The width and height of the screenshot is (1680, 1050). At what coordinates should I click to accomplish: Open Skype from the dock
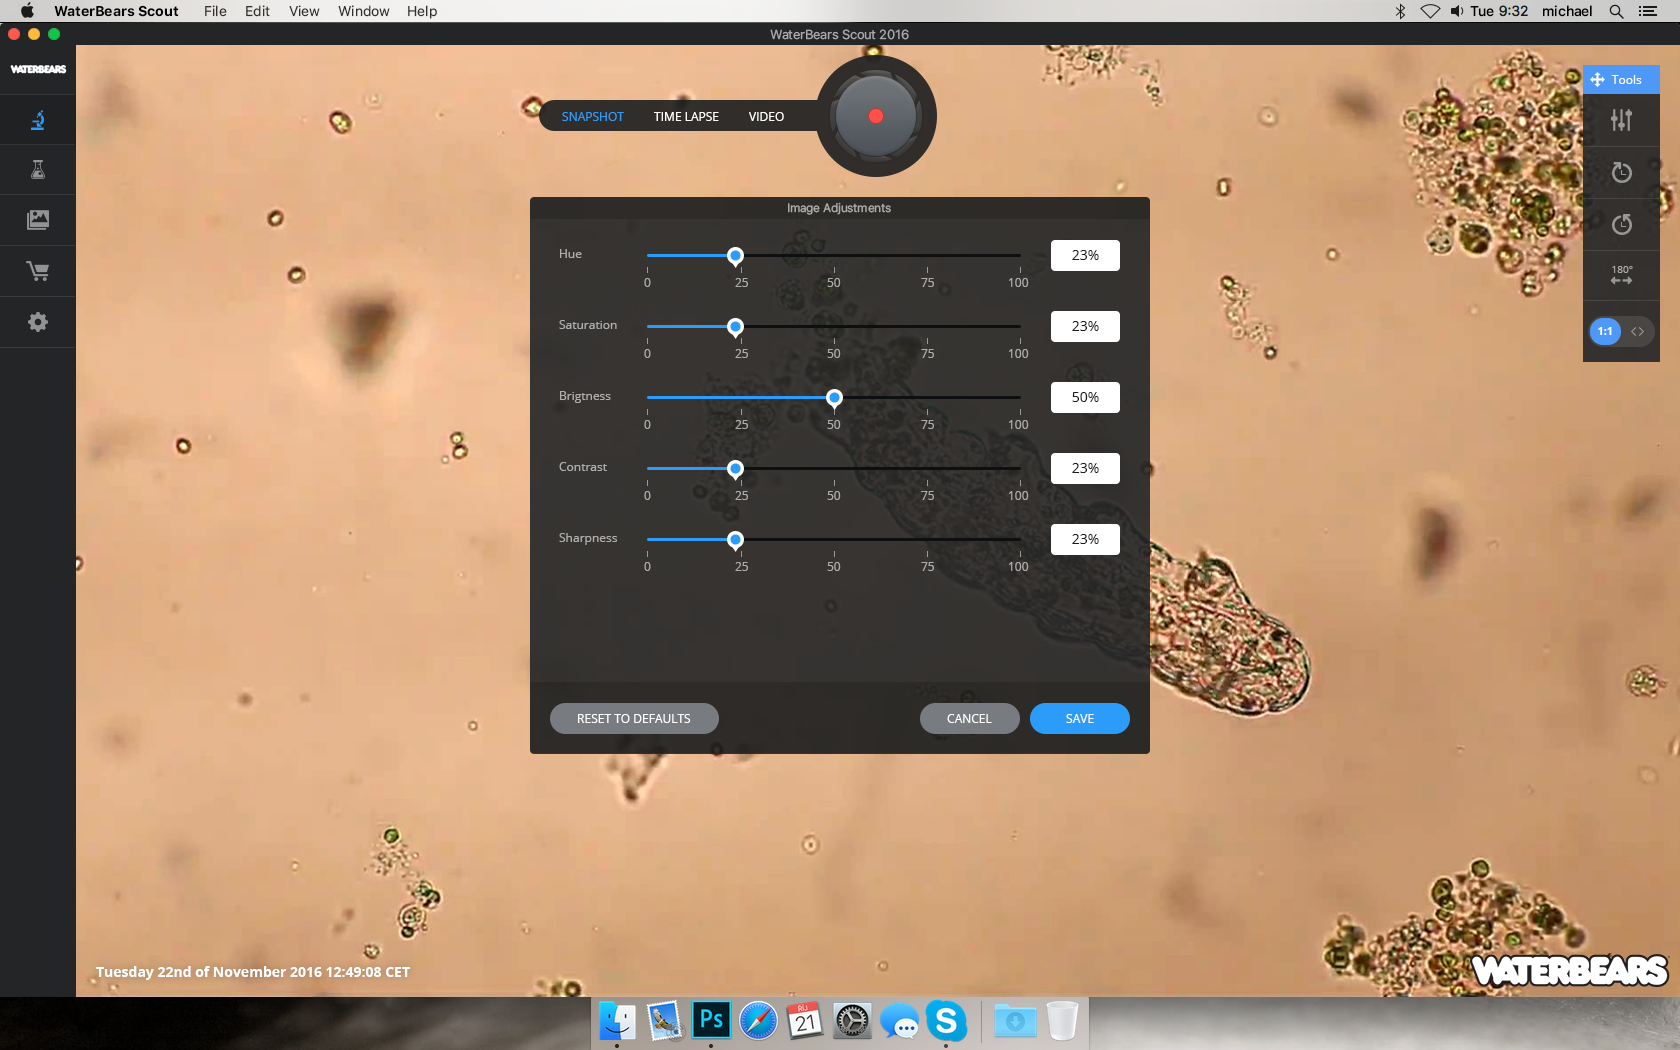[x=946, y=1021]
